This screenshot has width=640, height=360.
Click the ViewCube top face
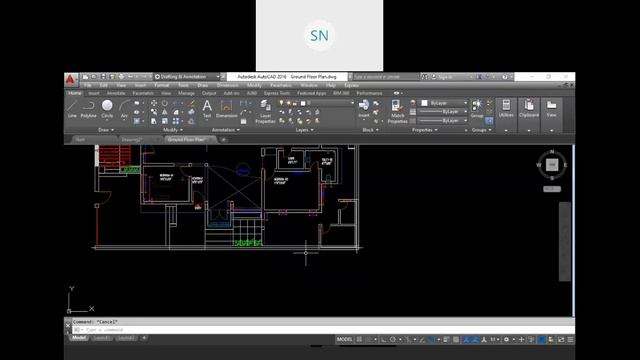552,165
